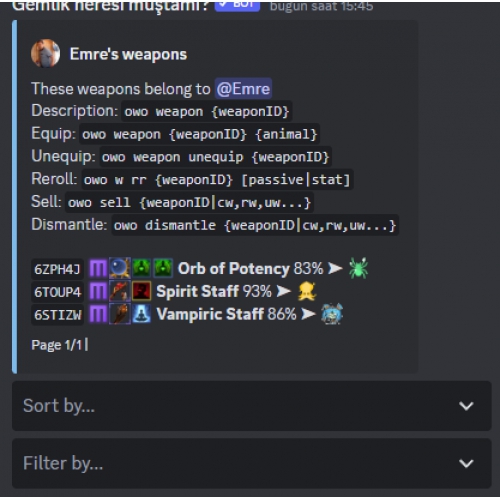The width and height of the screenshot is (500, 500).
Task: Click the Vampiric Staff weapon icon
Action: (x=120, y=314)
